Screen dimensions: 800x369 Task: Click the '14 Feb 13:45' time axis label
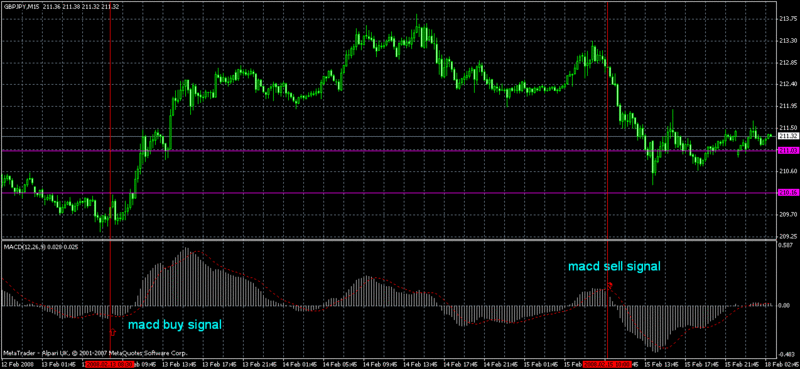[421, 364]
